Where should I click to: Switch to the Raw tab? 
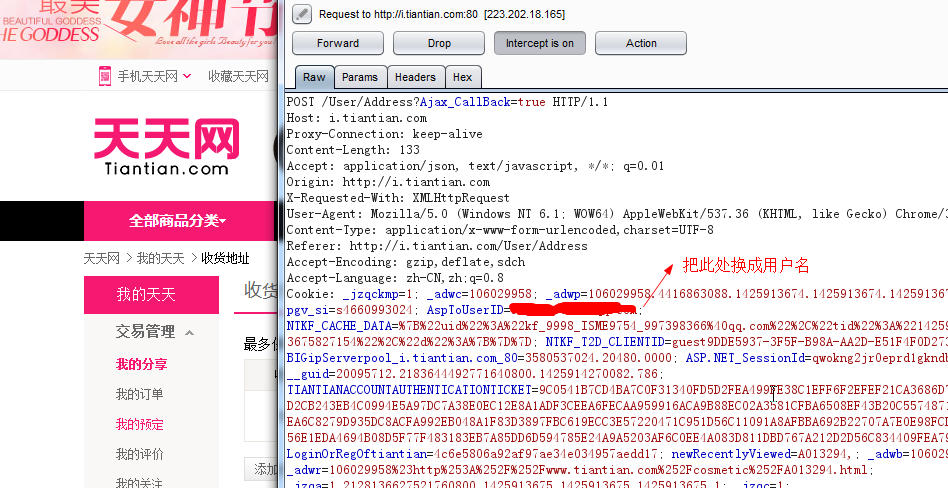[x=314, y=77]
